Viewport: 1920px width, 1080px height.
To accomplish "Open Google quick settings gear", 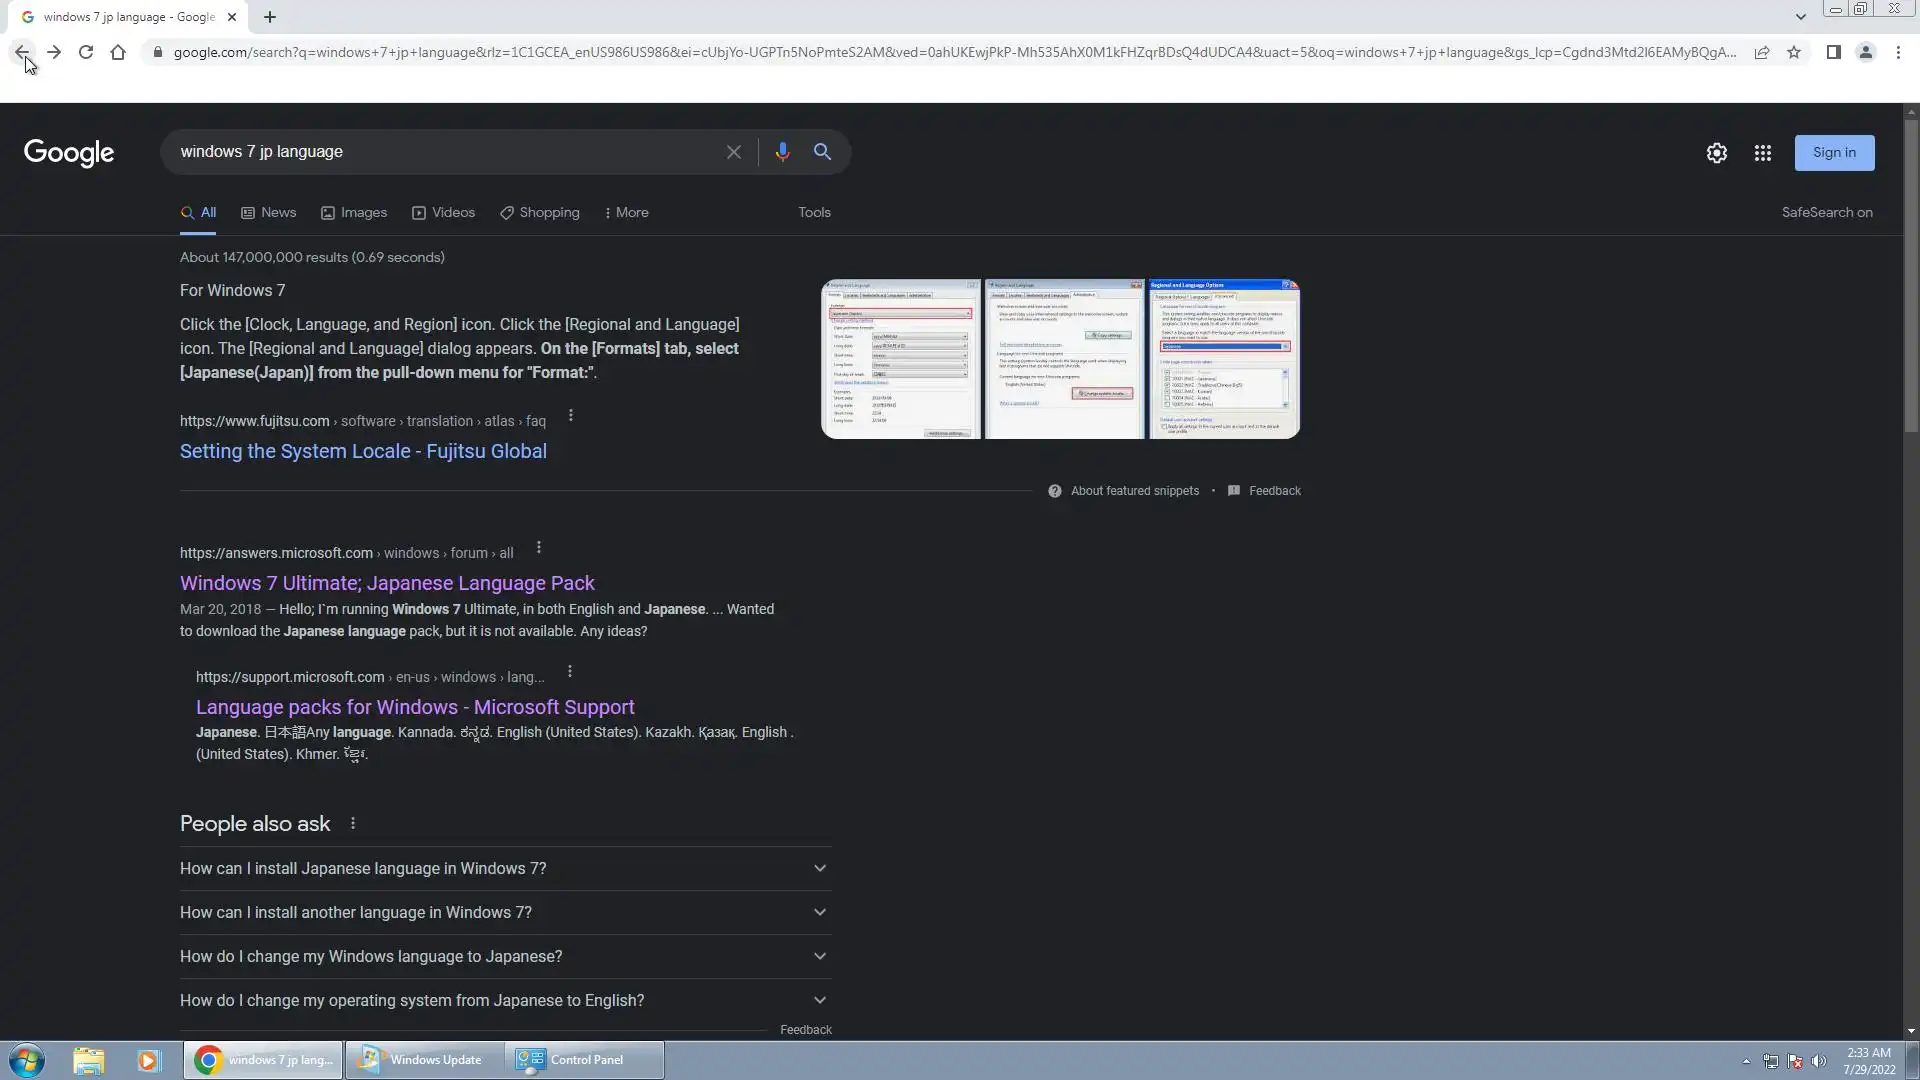I will click(1716, 153).
